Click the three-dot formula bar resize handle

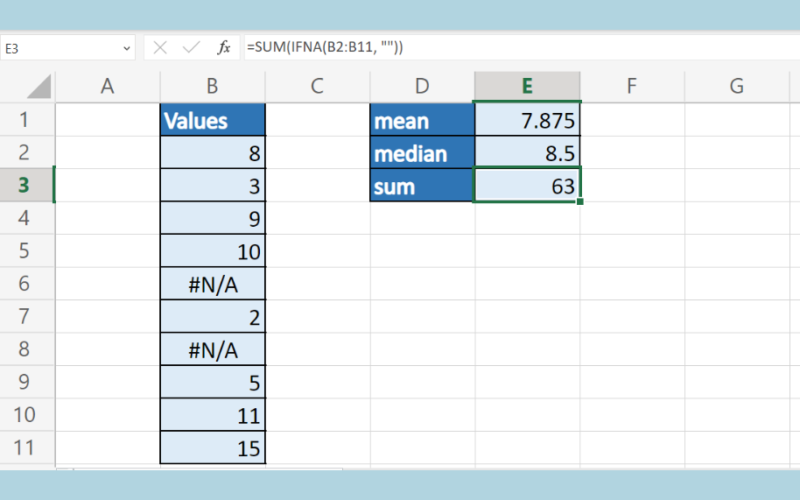(x=143, y=47)
